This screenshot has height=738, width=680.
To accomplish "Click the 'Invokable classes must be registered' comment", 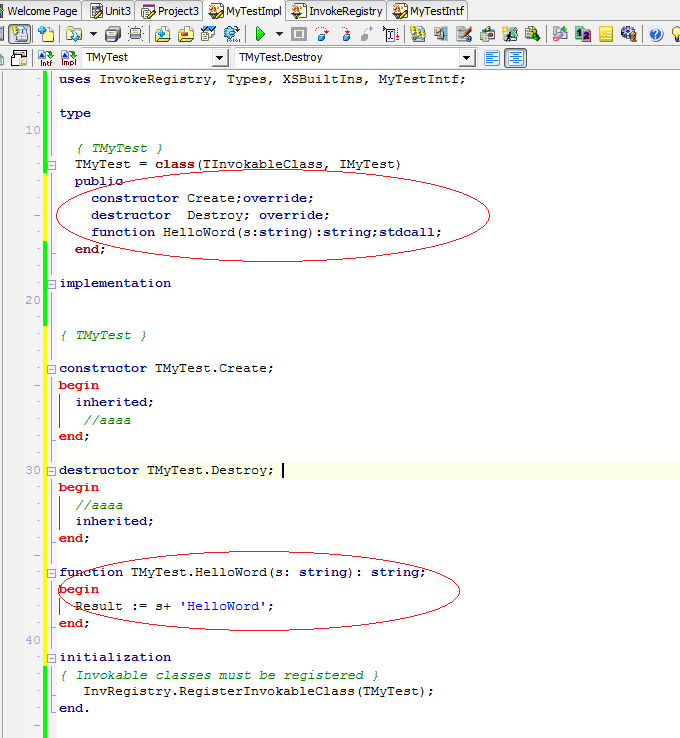I will point(220,675).
